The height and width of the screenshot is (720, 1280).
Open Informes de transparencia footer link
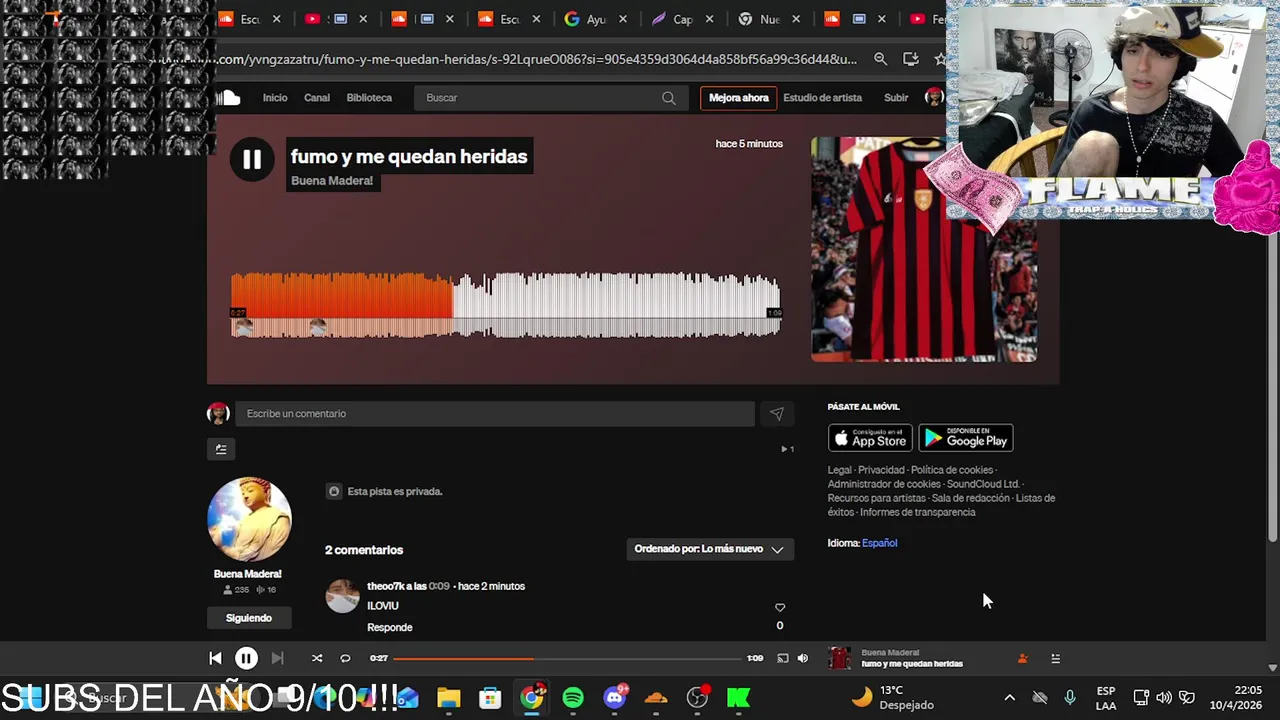918,512
